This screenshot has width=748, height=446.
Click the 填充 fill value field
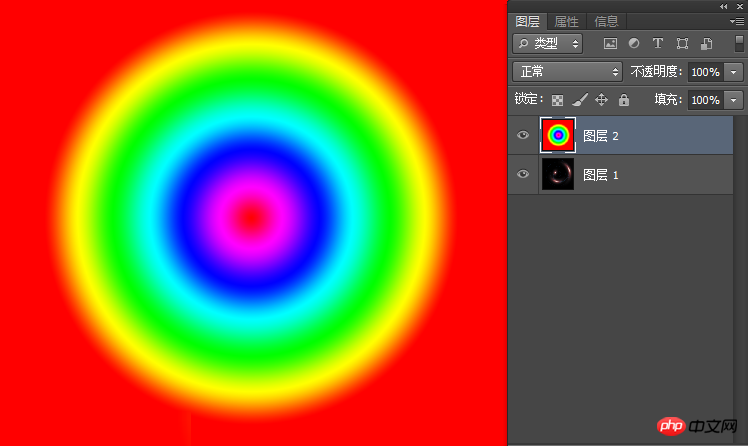tap(706, 100)
